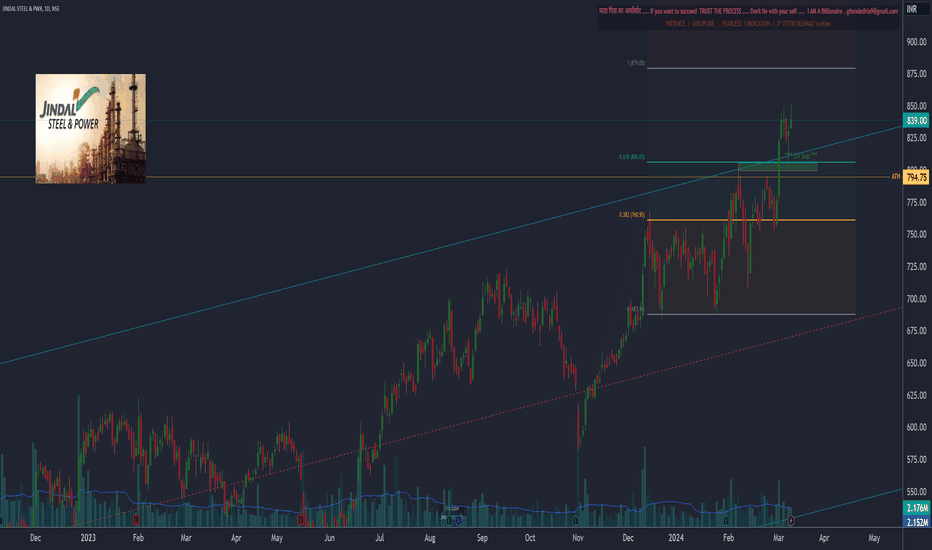Click the Apr label right of Mar 2024
This screenshot has width=932, height=550.
[x=824, y=538]
